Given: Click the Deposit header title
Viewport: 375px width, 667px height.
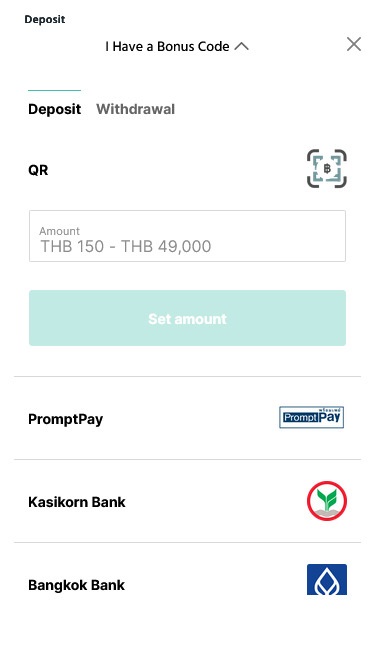Looking at the screenshot, I should point(45,20).
